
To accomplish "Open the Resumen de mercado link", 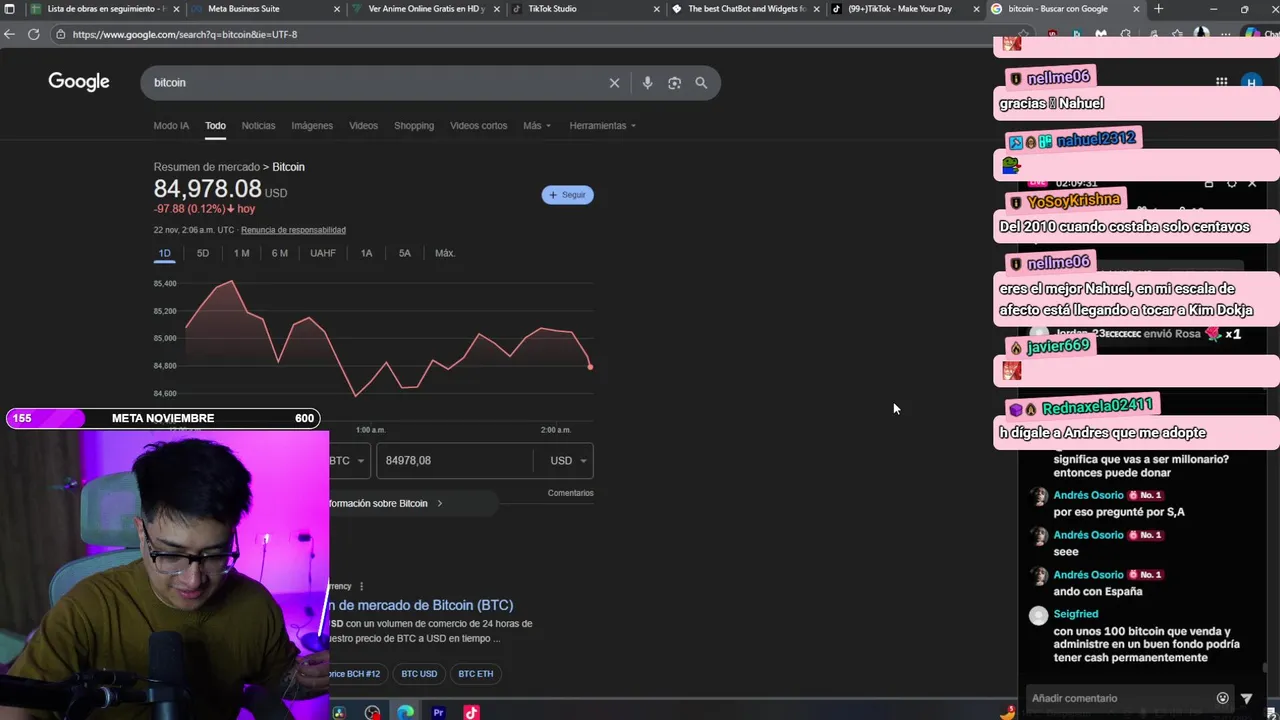I will [206, 167].
